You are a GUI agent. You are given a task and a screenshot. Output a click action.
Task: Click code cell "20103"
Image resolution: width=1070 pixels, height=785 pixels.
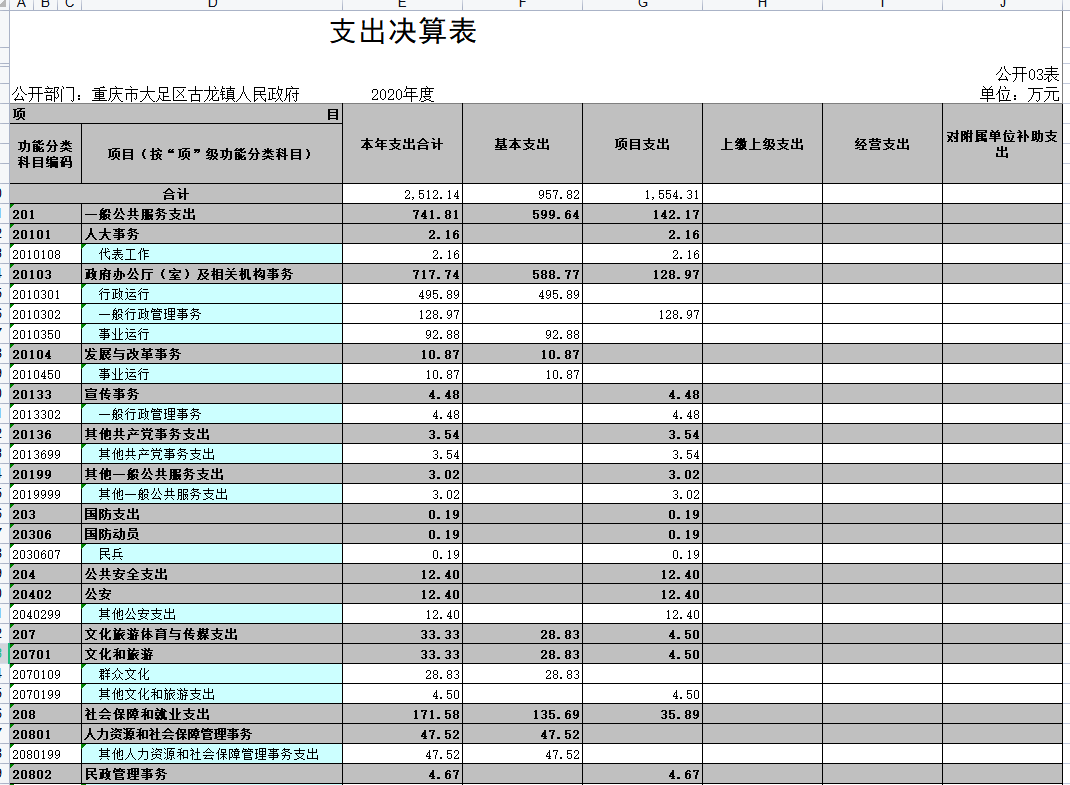45,274
